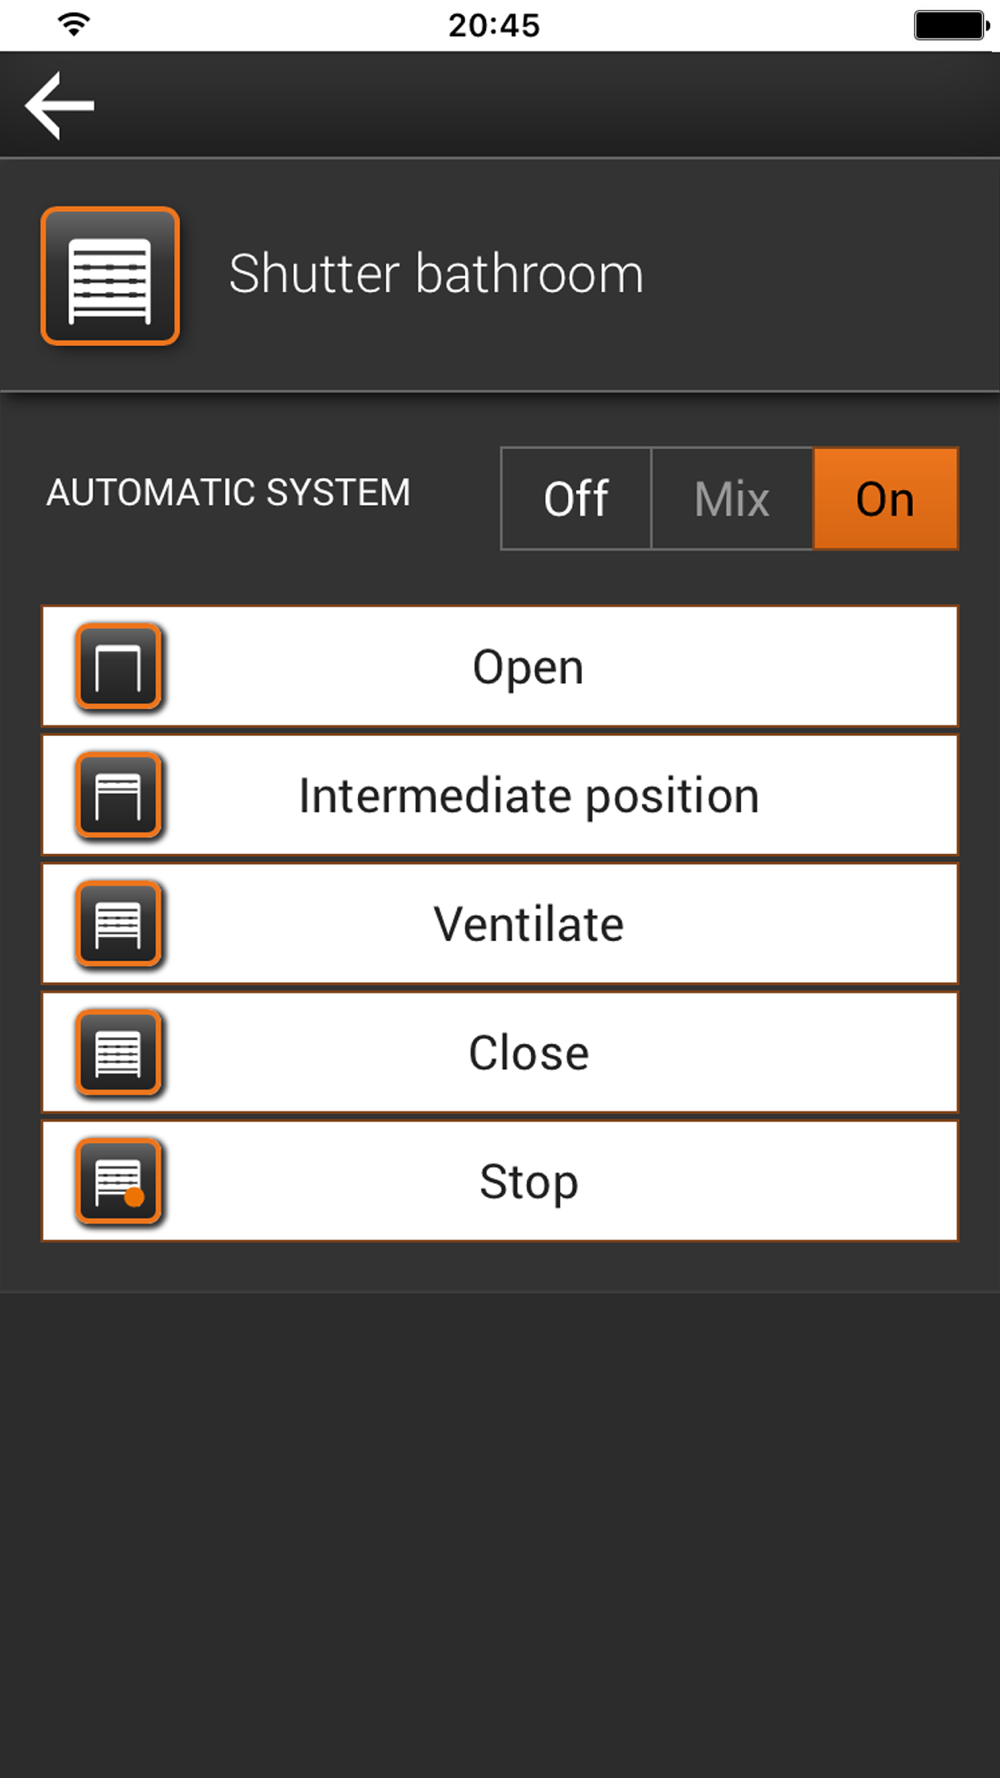Screen dimensions: 1000x1778
Task: Tap the Shutter bathroom title text
Action: (x=436, y=274)
